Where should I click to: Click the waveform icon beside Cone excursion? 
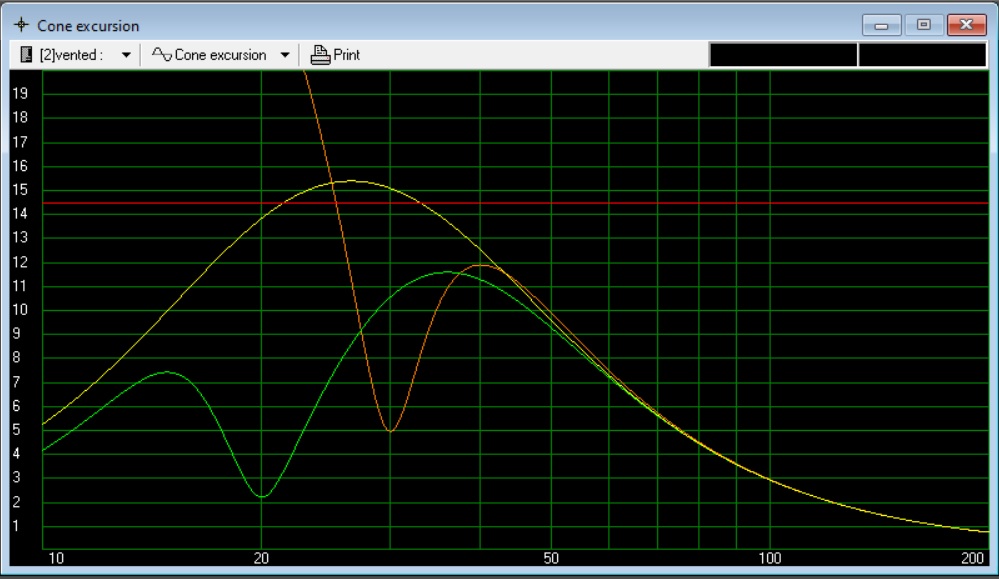[x=161, y=55]
